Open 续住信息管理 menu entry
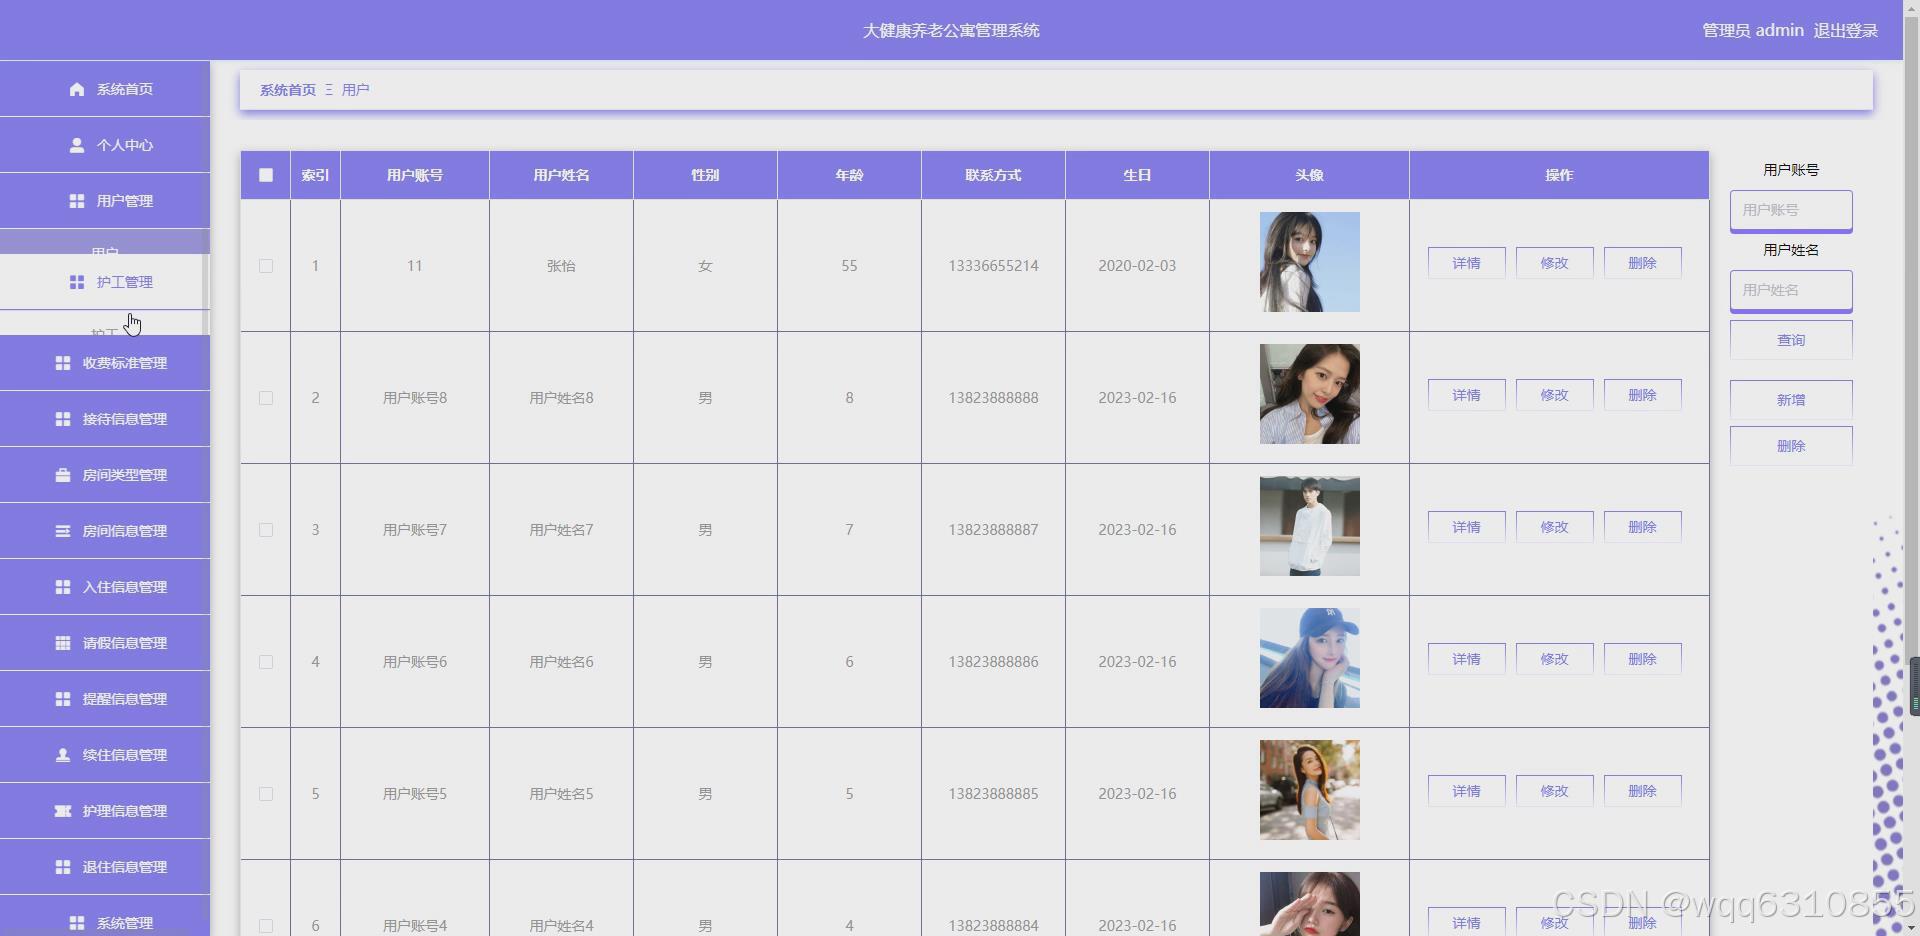Image resolution: width=1920 pixels, height=936 pixels. click(105, 755)
